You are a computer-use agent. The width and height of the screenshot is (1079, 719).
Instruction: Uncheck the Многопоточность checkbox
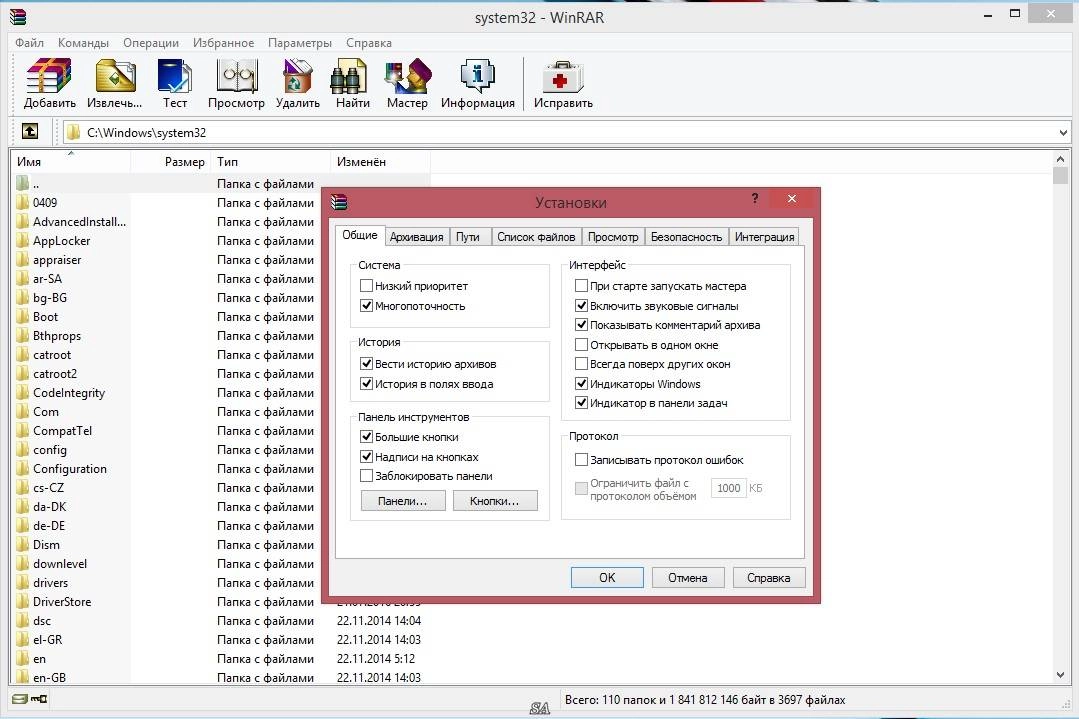pyautogui.click(x=366, y=305)
